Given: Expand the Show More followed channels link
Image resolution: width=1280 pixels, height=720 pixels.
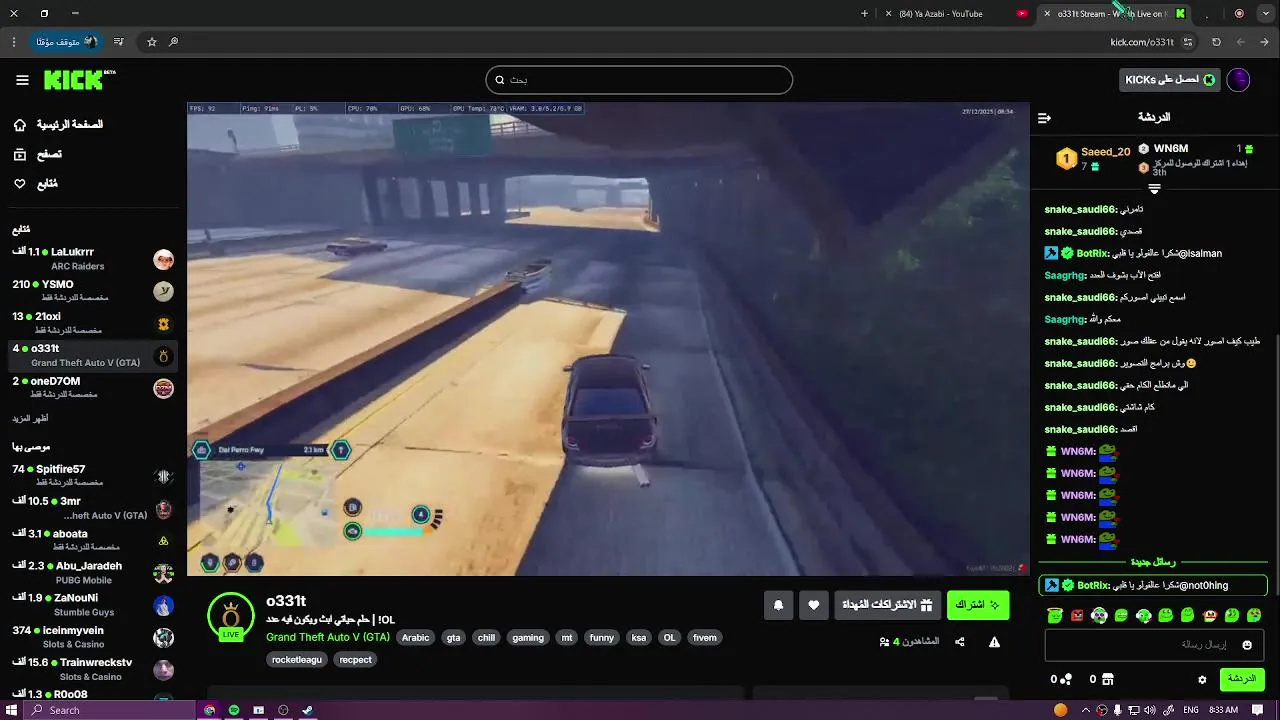Looking at the screenshot, I should 30,418.
